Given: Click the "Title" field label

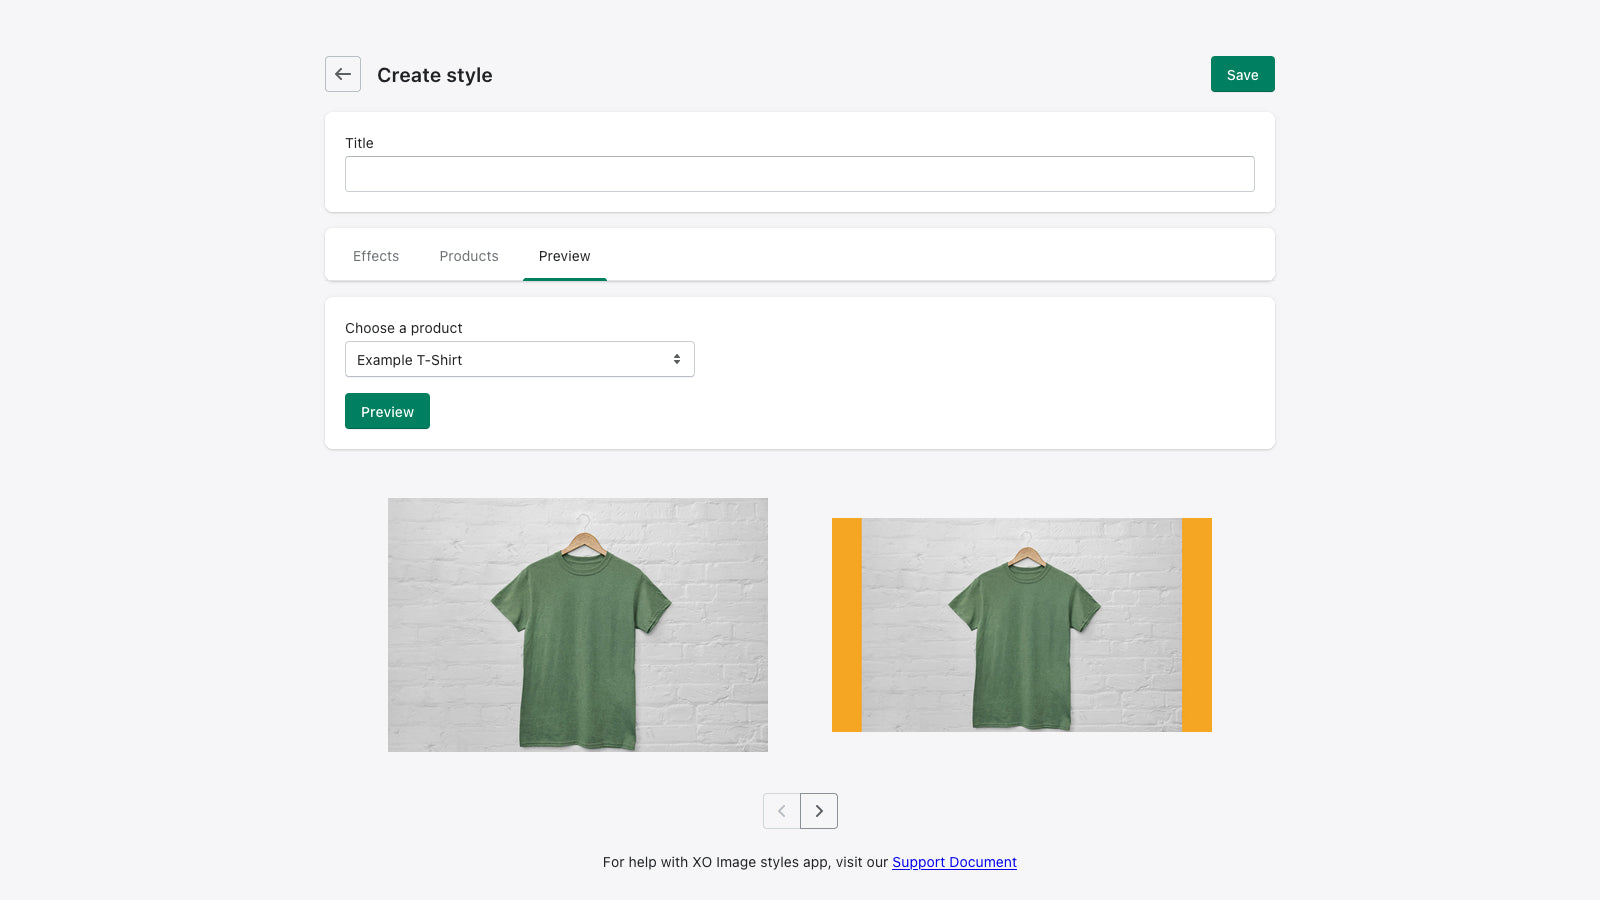Looking at the screenshot, I should click(x=359, y=143).
